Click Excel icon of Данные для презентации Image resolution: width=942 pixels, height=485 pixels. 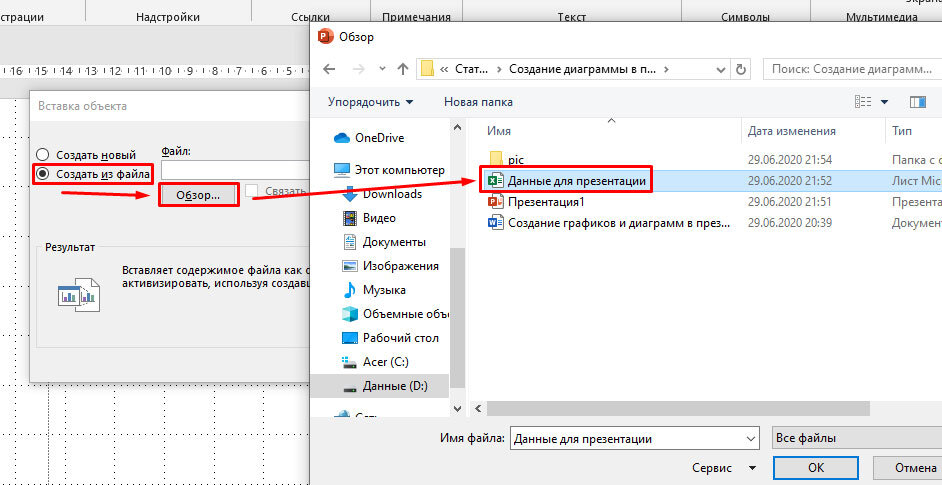(x=496, y=180)
